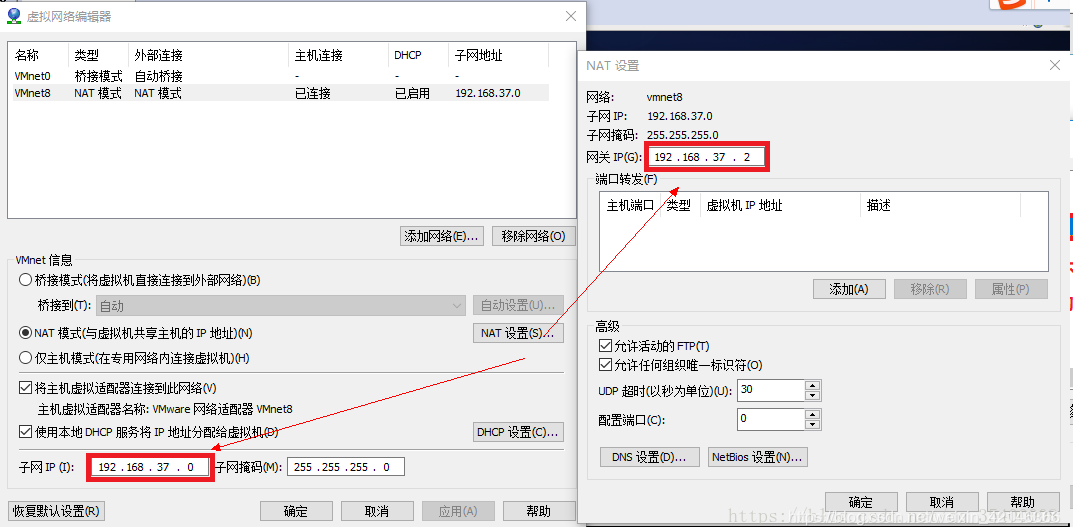The width and height of the screenshot is (1073, 527).
Task: Click the 主机连接 column header
Action: tap(339, 55)
